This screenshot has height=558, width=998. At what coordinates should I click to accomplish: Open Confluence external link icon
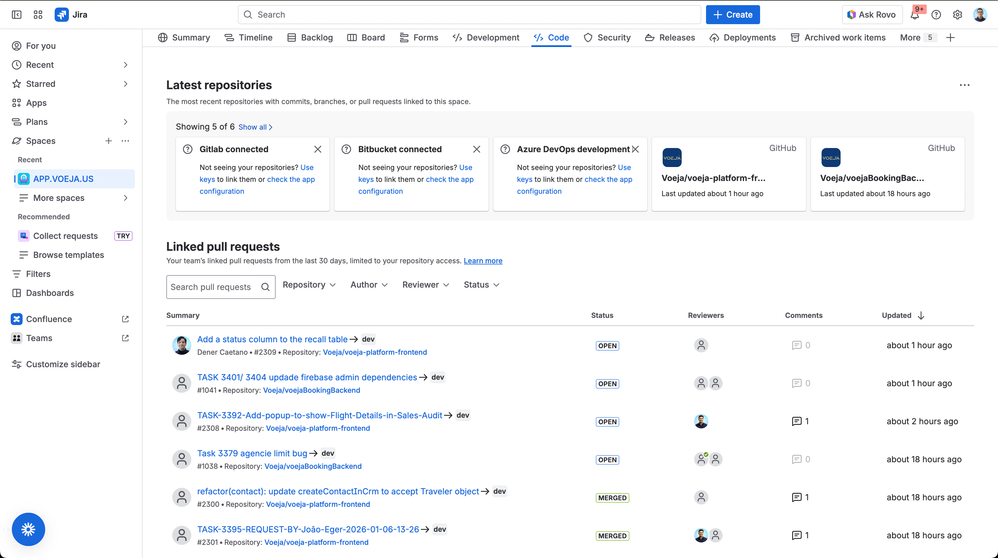point(125,319)
